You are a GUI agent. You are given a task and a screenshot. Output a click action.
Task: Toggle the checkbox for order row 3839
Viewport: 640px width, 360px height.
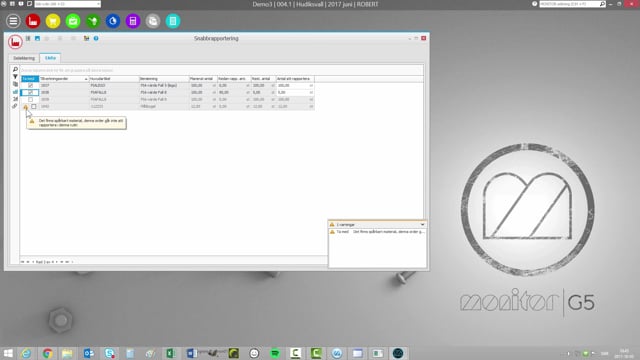coord(31,99)
